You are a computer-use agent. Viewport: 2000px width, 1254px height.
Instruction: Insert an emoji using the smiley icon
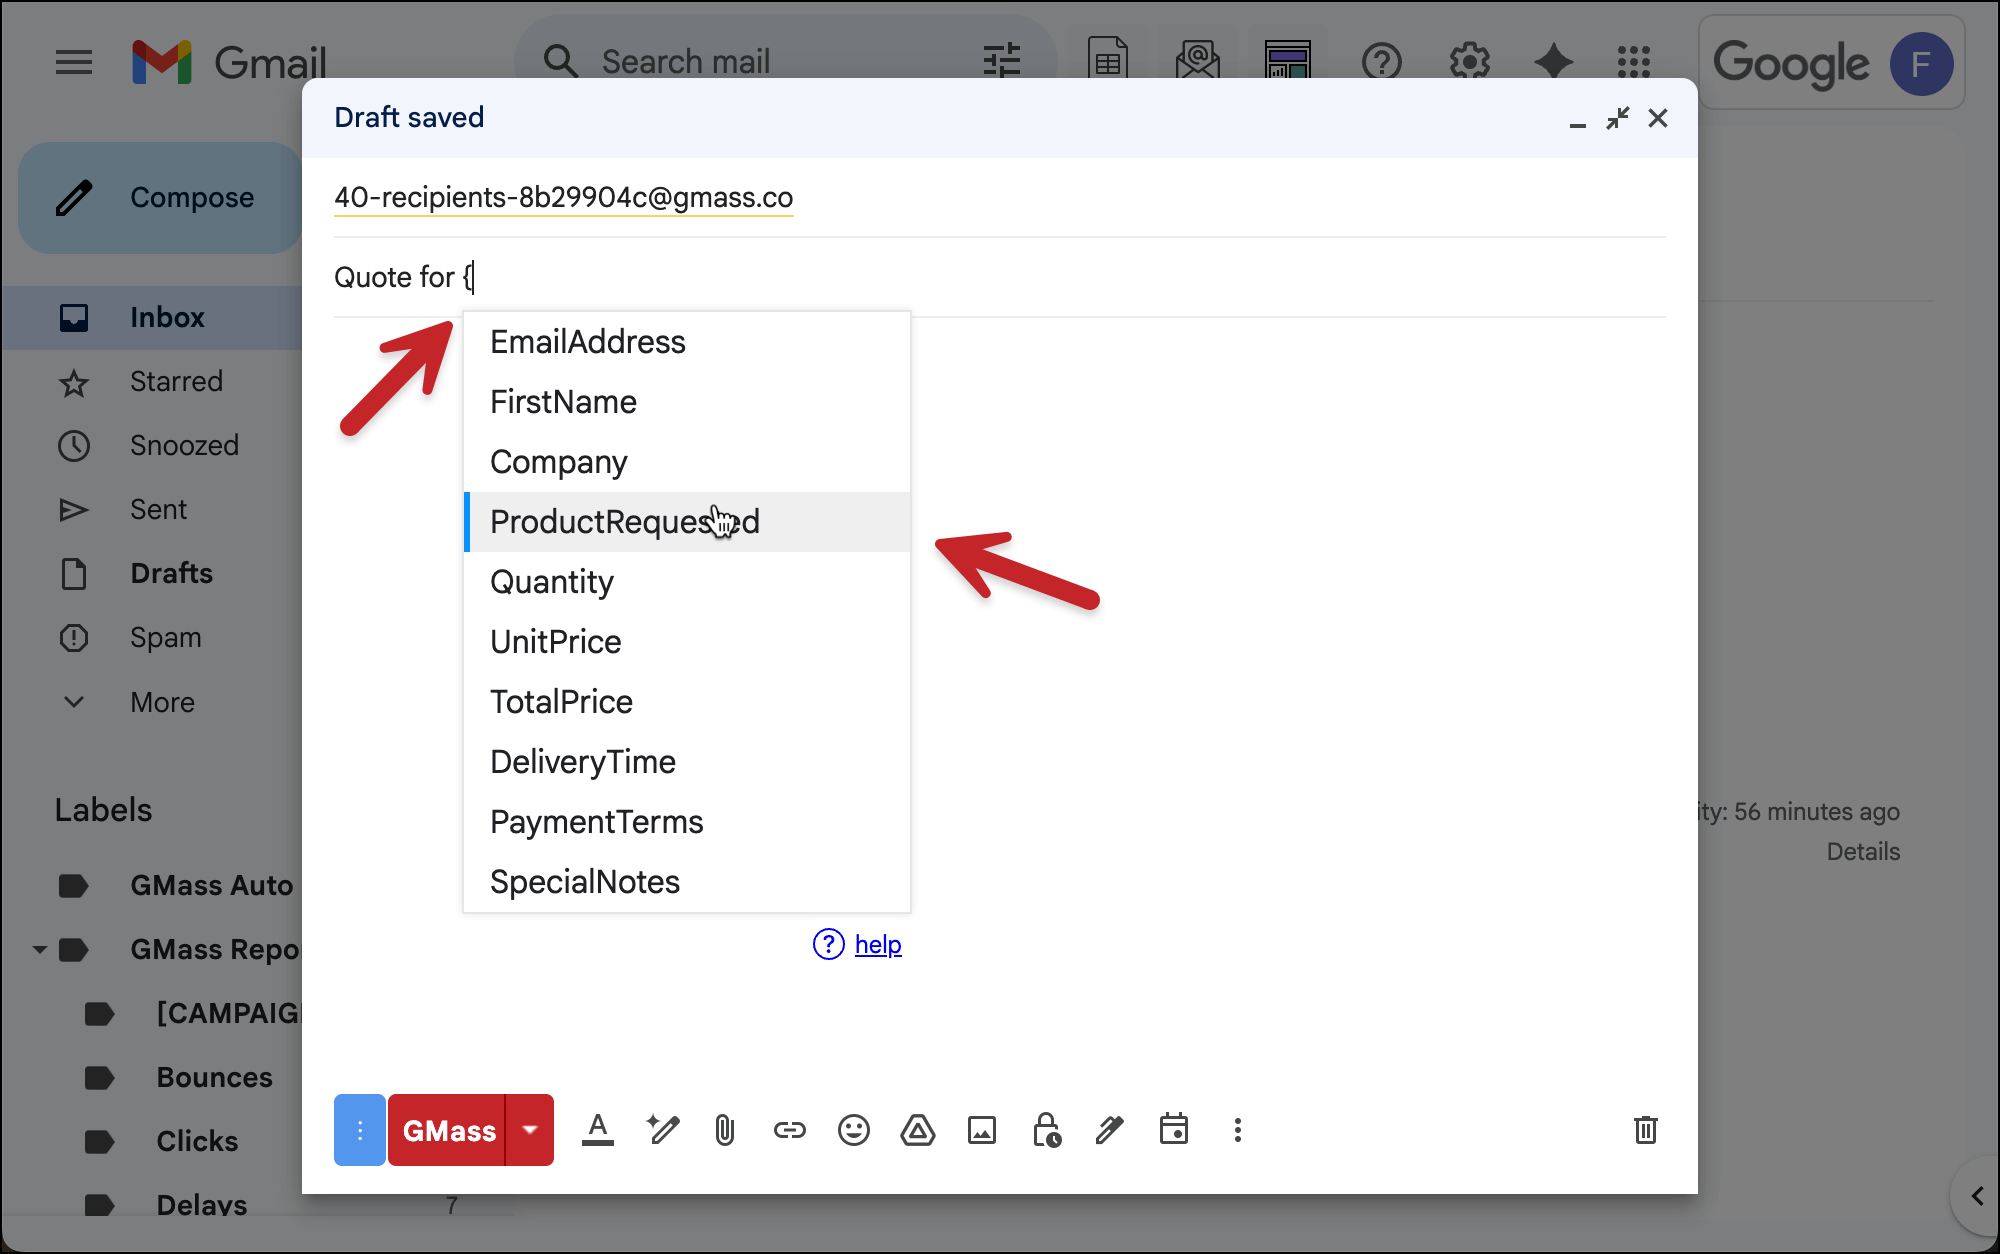(x=854, y=1130)
